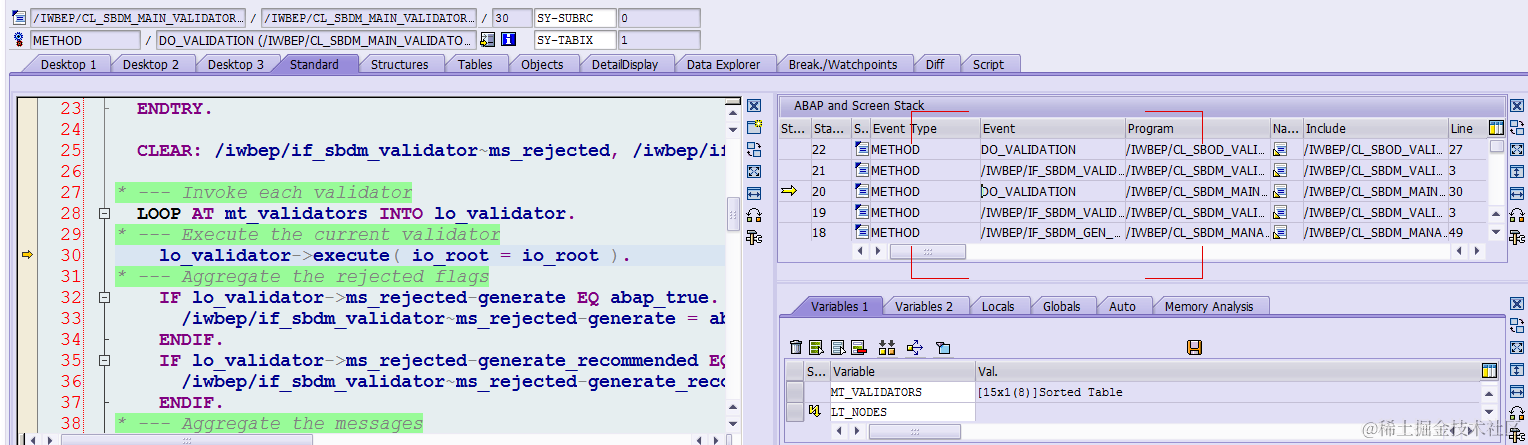Click the Program column header
Image resolution: width=1528 pixels, height=445 pixels.
pyautogui.click(x=1197, y=128)
